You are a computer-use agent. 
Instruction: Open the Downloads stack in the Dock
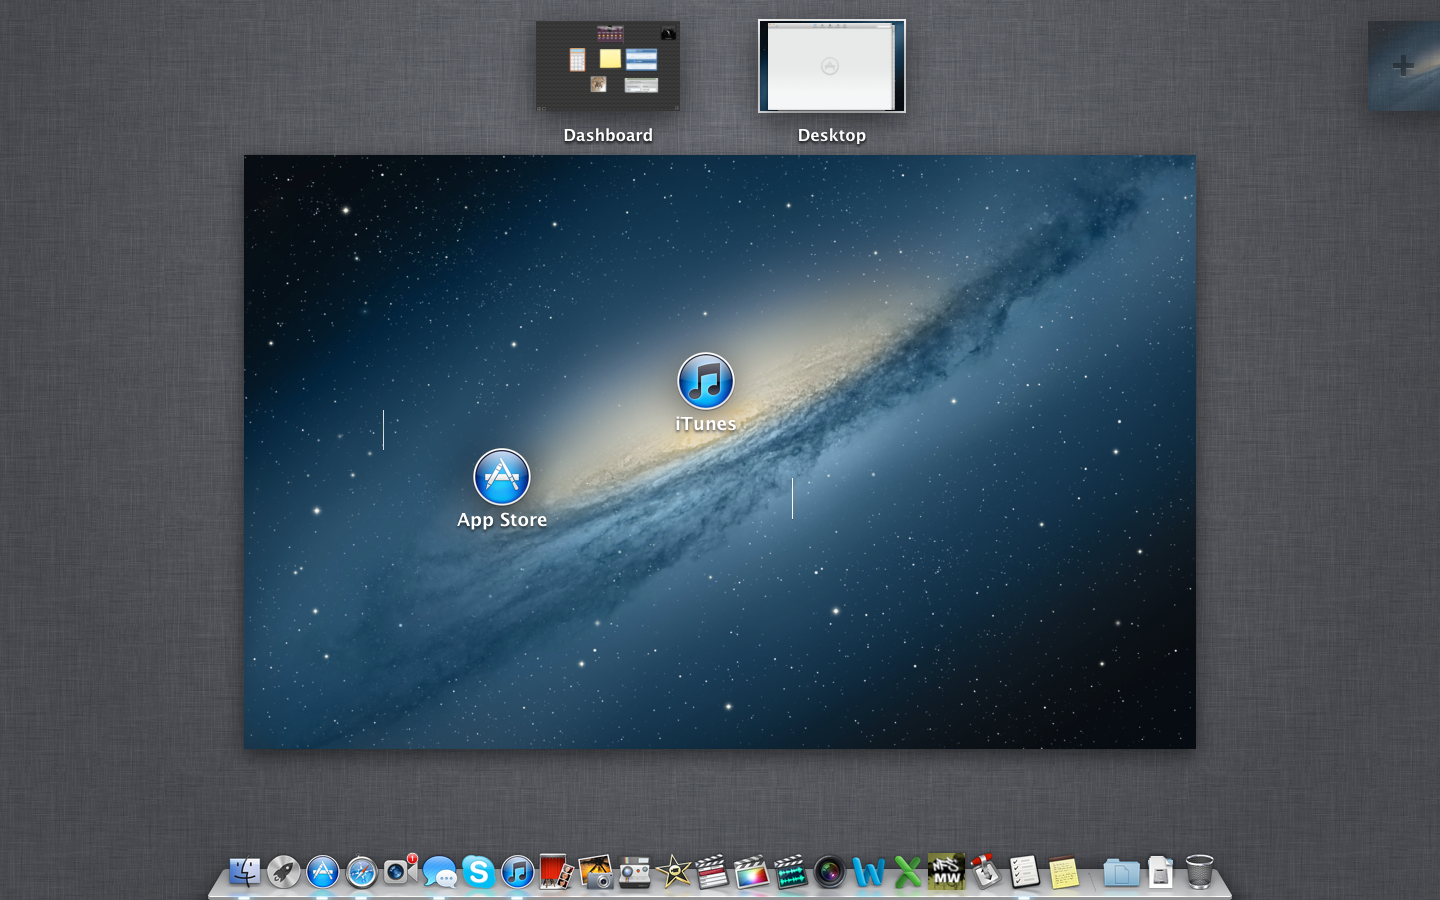1160,872
